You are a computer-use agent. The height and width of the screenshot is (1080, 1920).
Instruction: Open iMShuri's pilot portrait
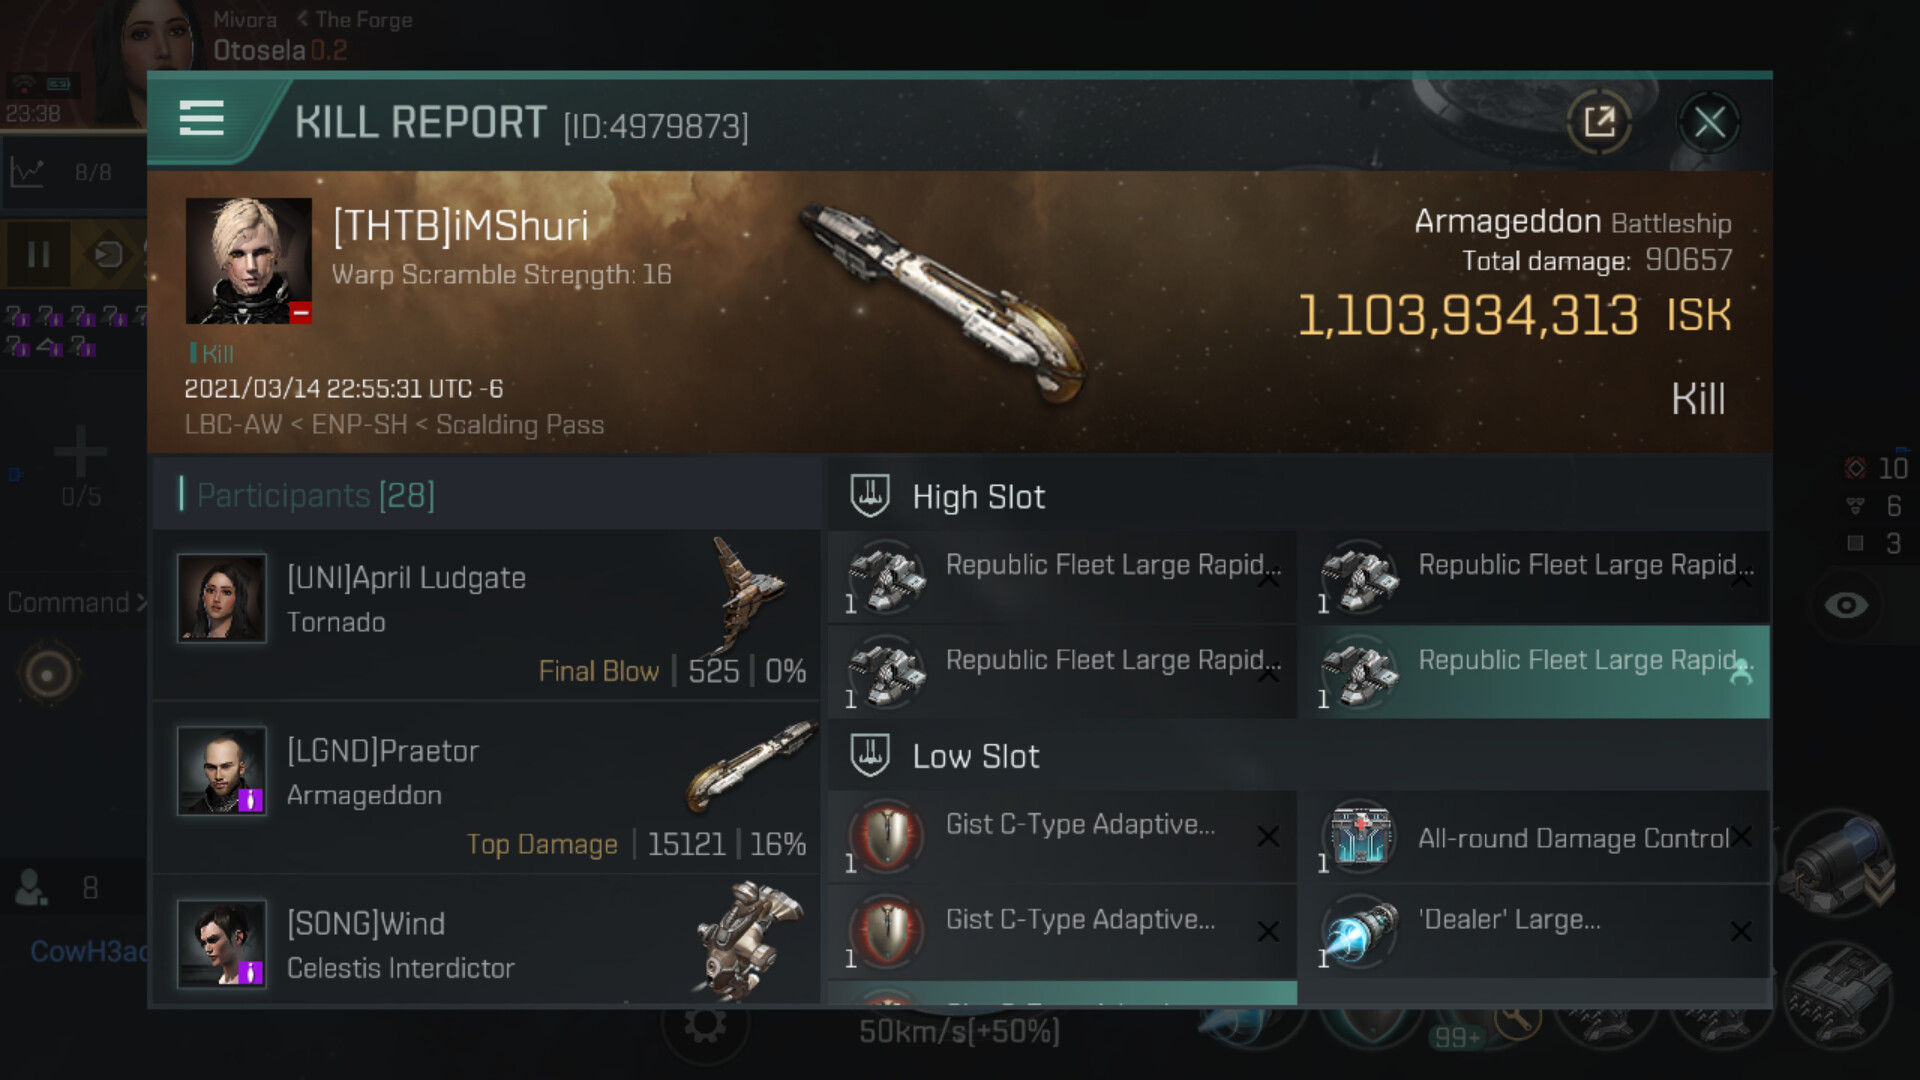pyautogui.click(x=249, y=261)
